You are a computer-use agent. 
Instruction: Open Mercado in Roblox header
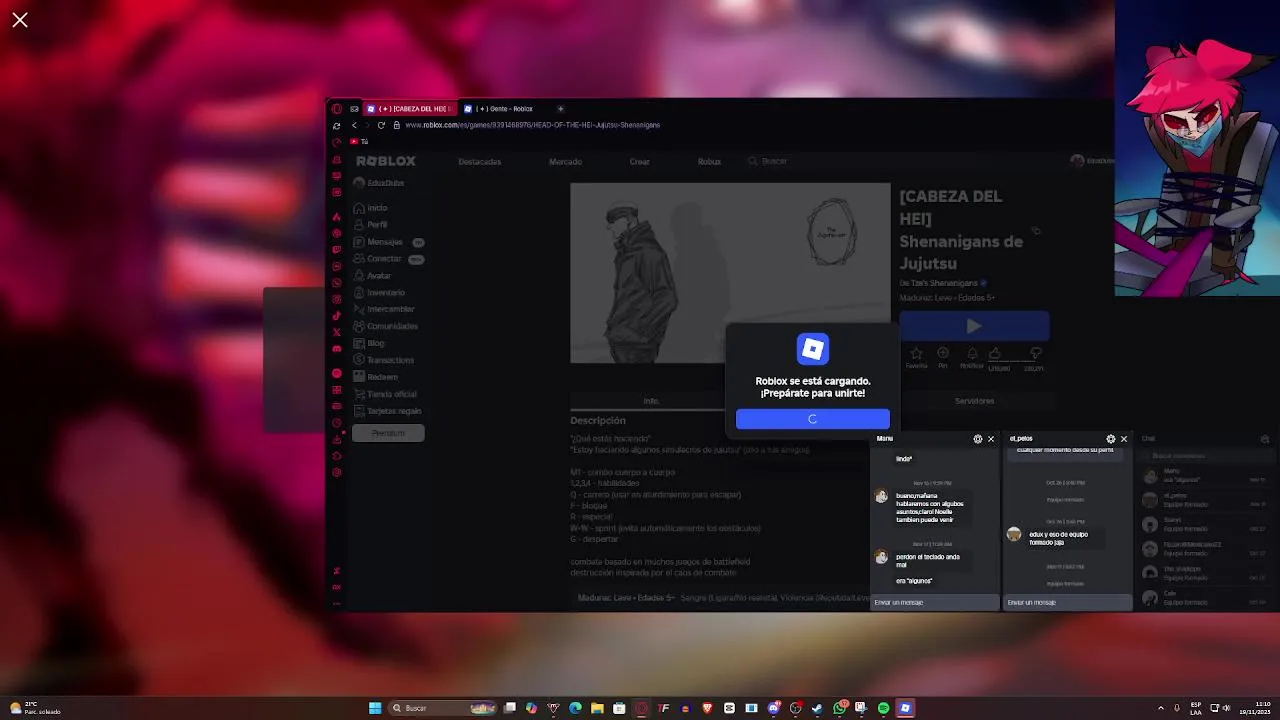(565, 161)
